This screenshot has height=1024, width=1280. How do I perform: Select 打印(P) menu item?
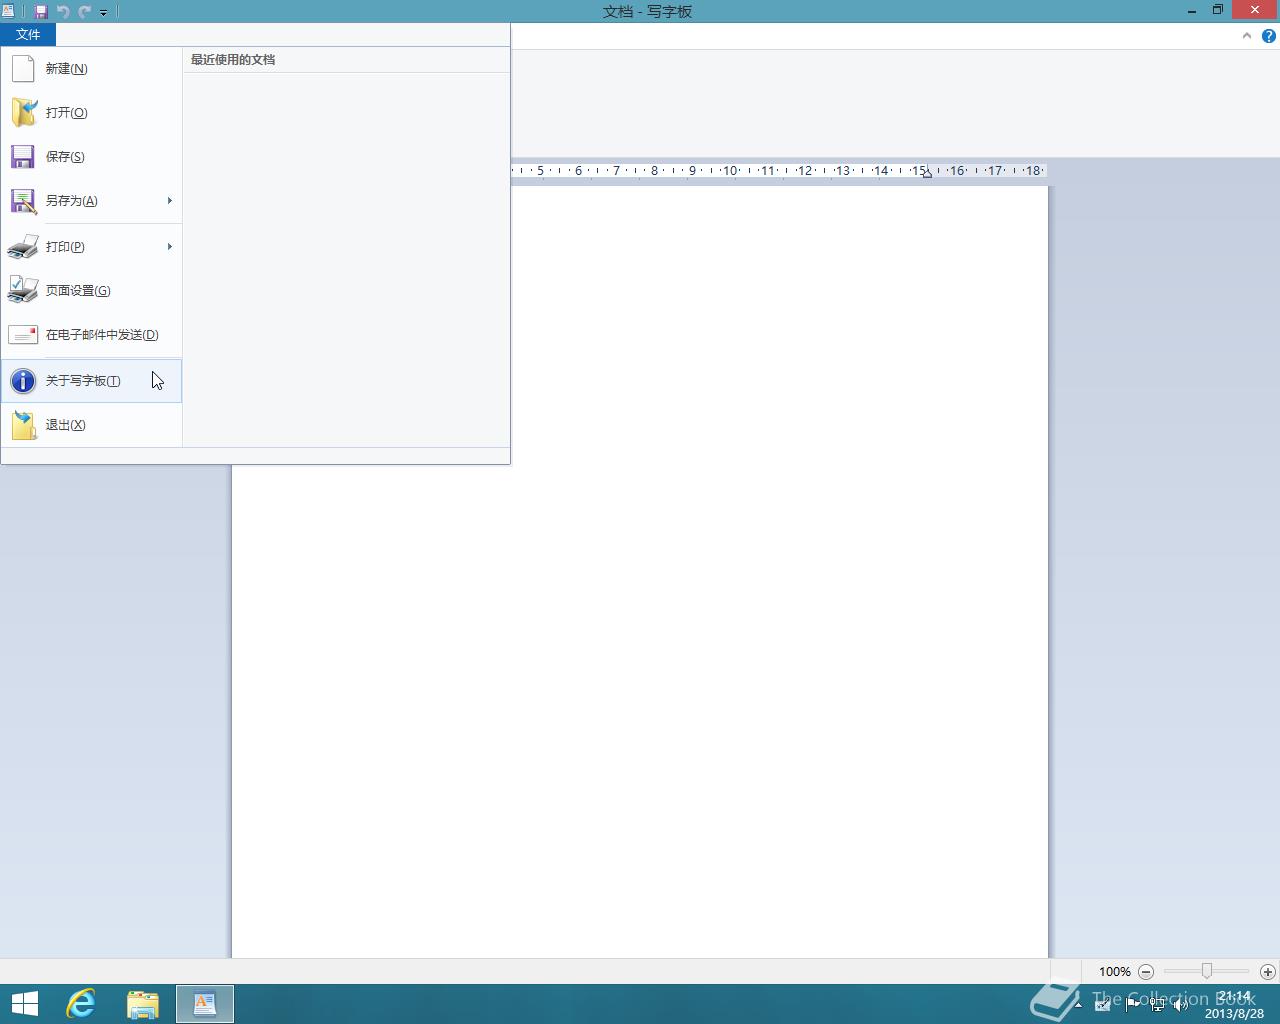click(91, 246)
